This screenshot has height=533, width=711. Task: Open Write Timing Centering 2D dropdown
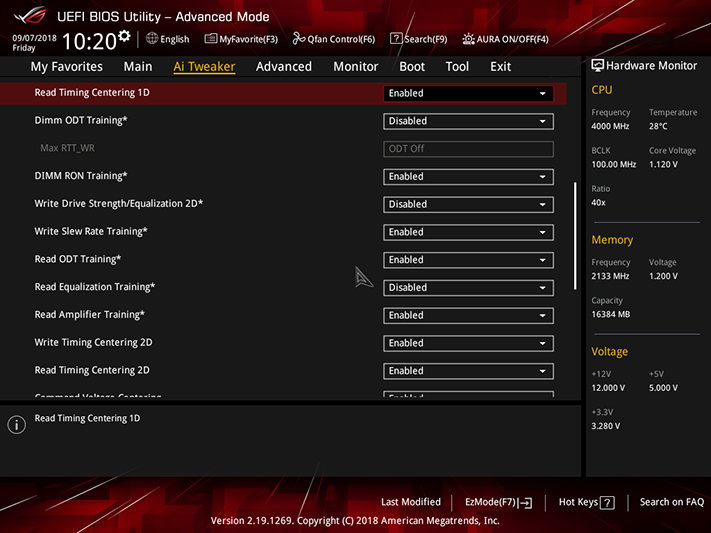click(x=468, y=343)
